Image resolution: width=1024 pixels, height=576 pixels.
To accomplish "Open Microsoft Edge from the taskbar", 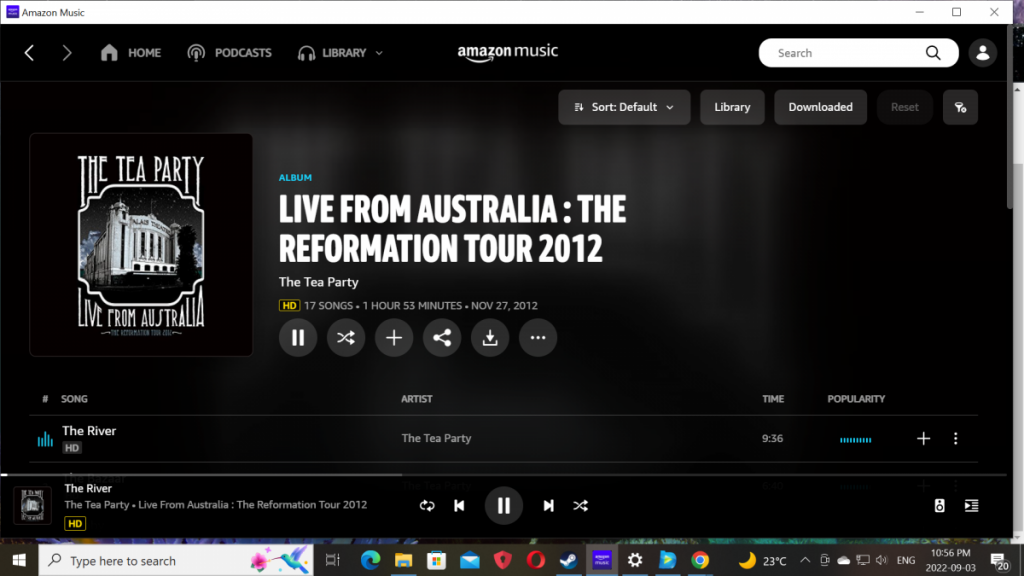I will tap(370, 560).
